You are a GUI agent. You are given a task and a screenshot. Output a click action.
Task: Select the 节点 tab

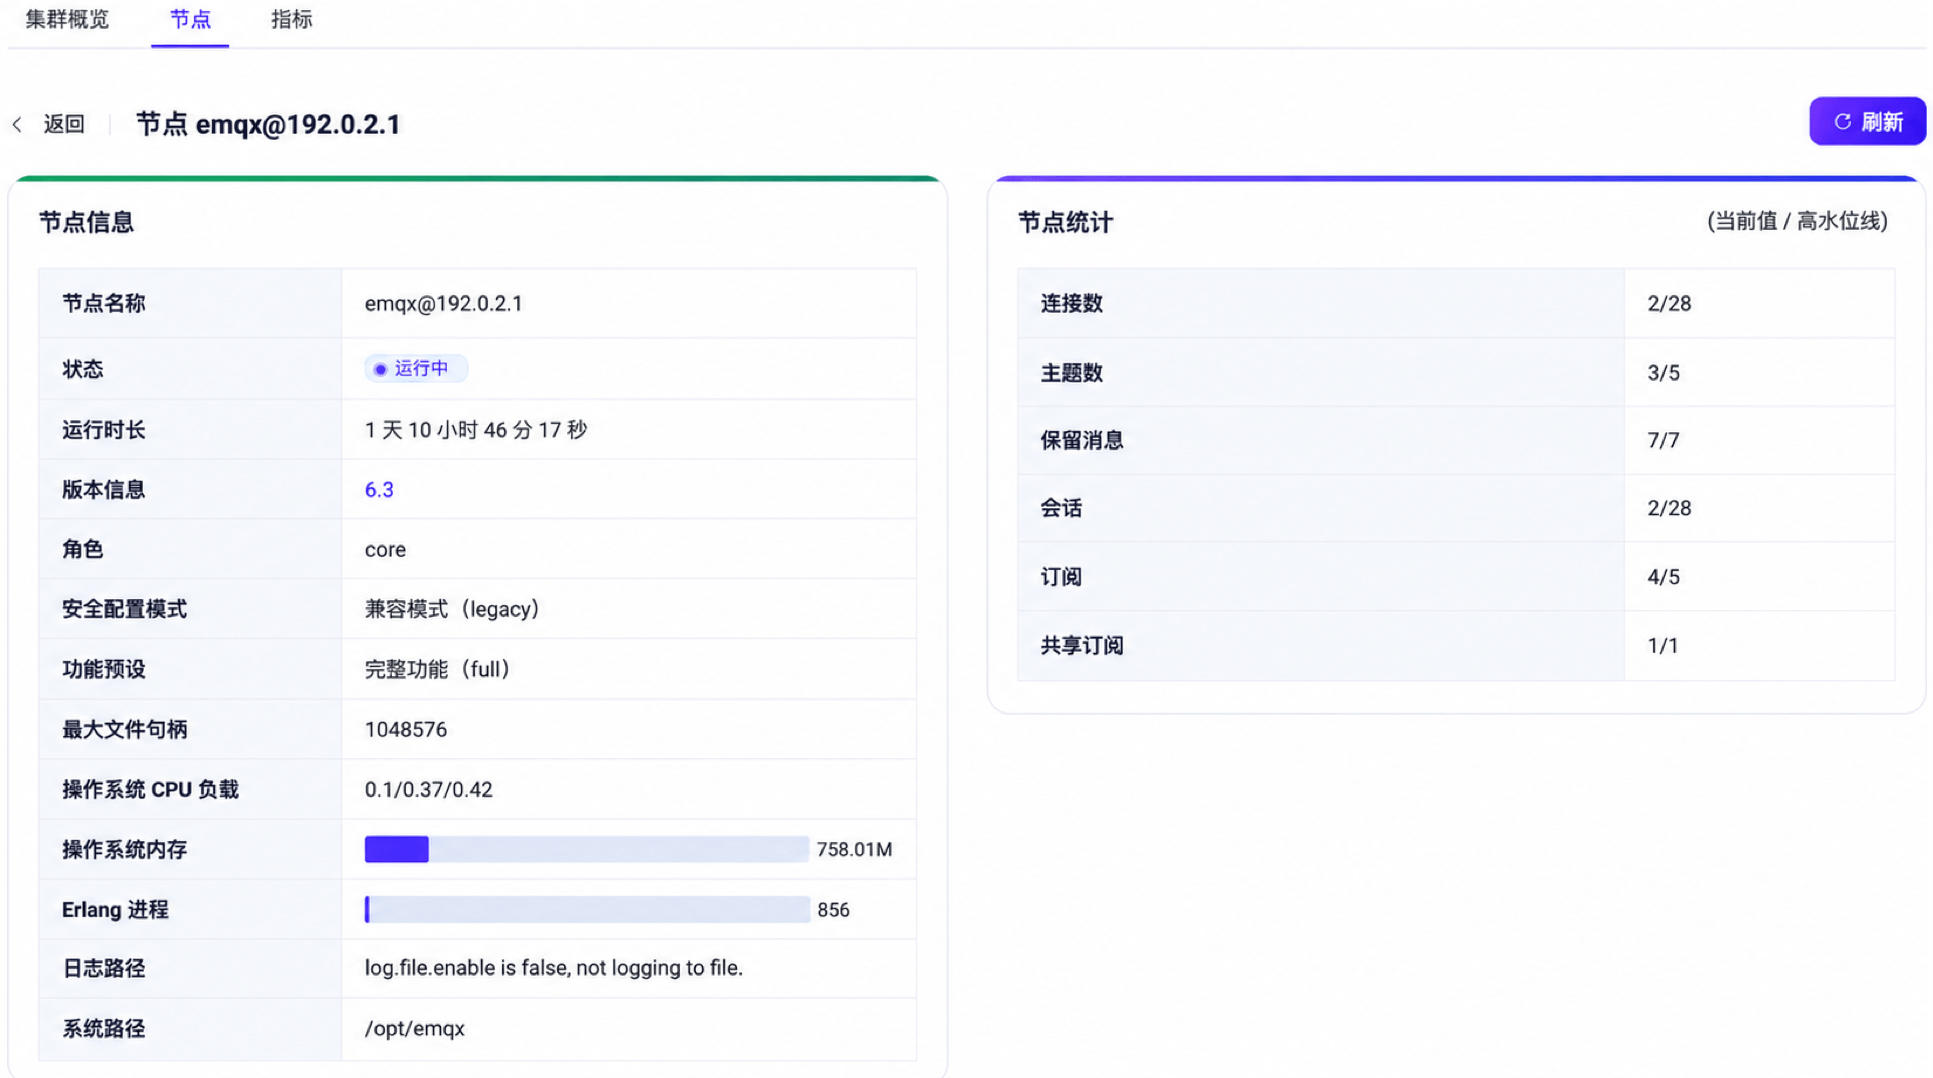click(x=190, y=19)
